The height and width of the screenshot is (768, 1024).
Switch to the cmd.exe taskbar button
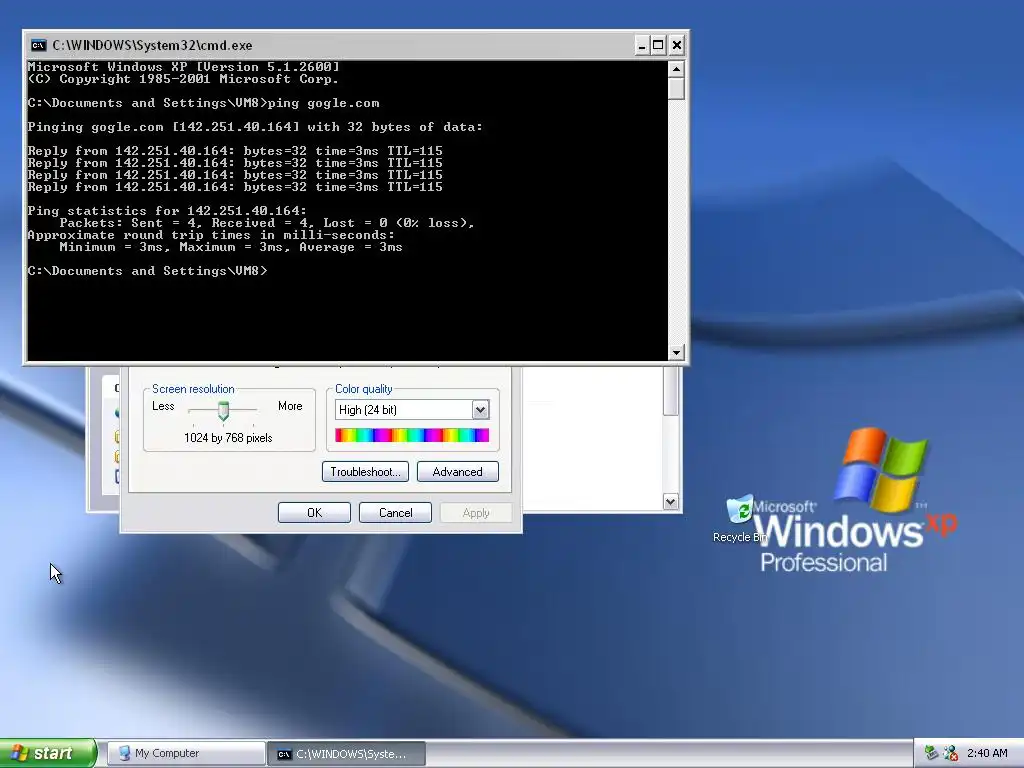coord(347,754)
